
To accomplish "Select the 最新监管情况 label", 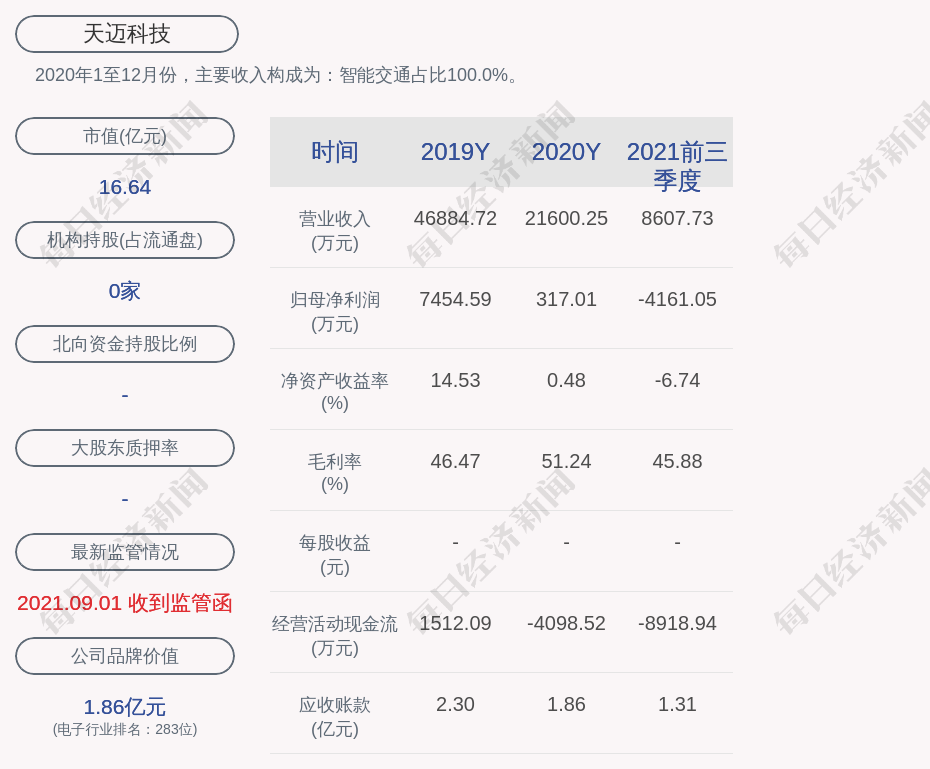I will 125,552.
